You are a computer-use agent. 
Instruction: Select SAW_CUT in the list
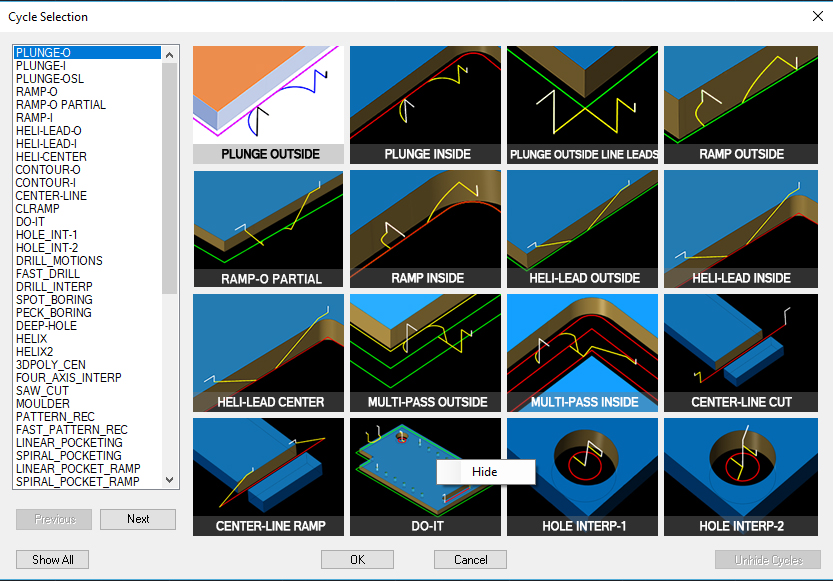coord(43,390)
